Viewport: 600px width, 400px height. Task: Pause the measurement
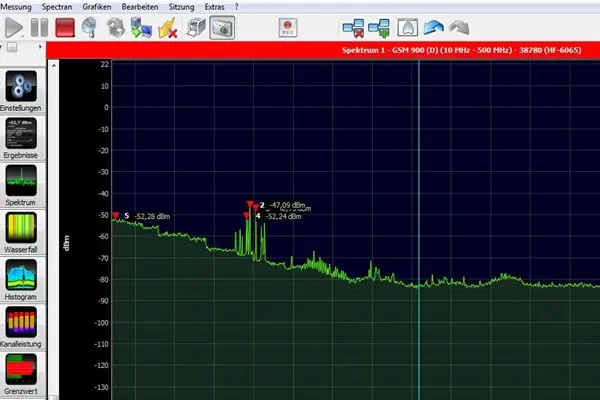[38, 27]
